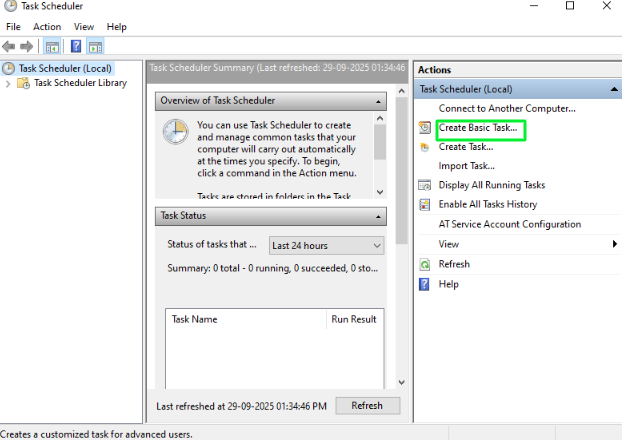Click the Refresh button at bottom
Viewport: 623px width, 442px height.
coord(367,406)
